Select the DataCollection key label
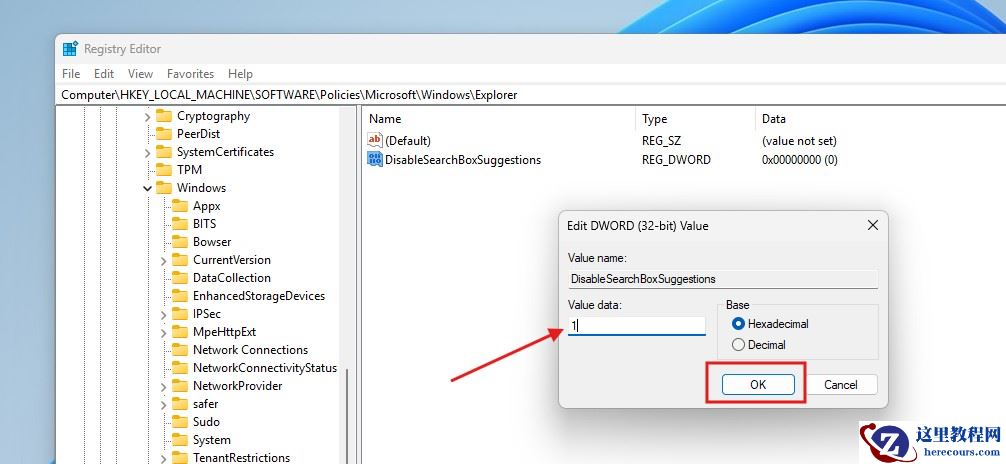The width and height of the screenshot is (1006, 464). [232, 278]
